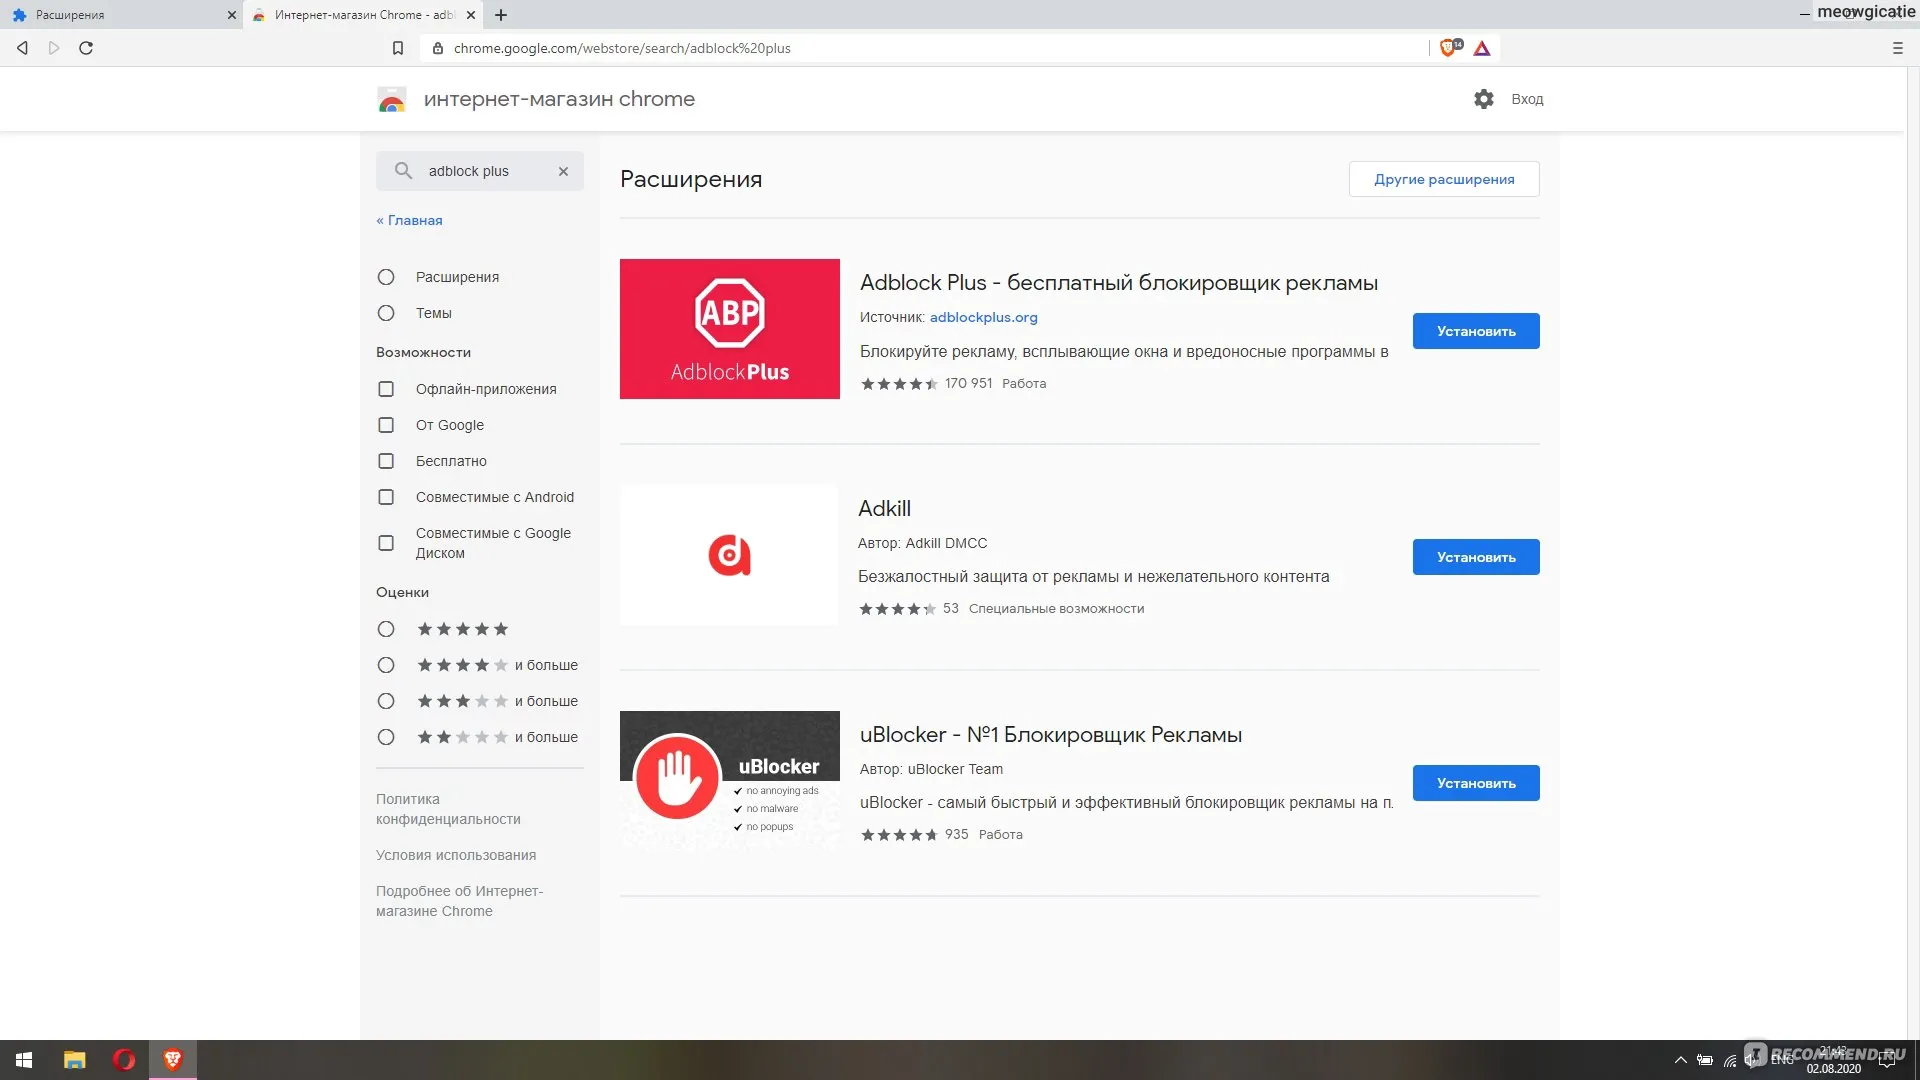Click the интернет-магазин chrome header title

click(x=559, y=99)
